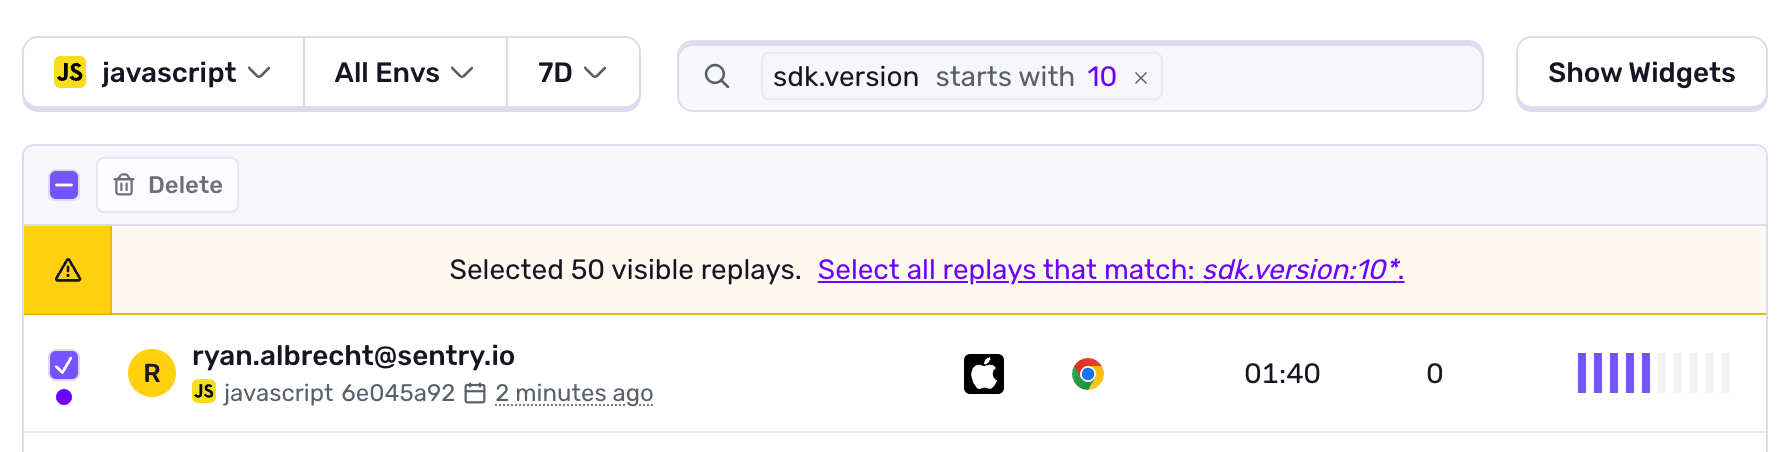Open the javascript project dropdown
1792x452 pixels.
point(163,73)
